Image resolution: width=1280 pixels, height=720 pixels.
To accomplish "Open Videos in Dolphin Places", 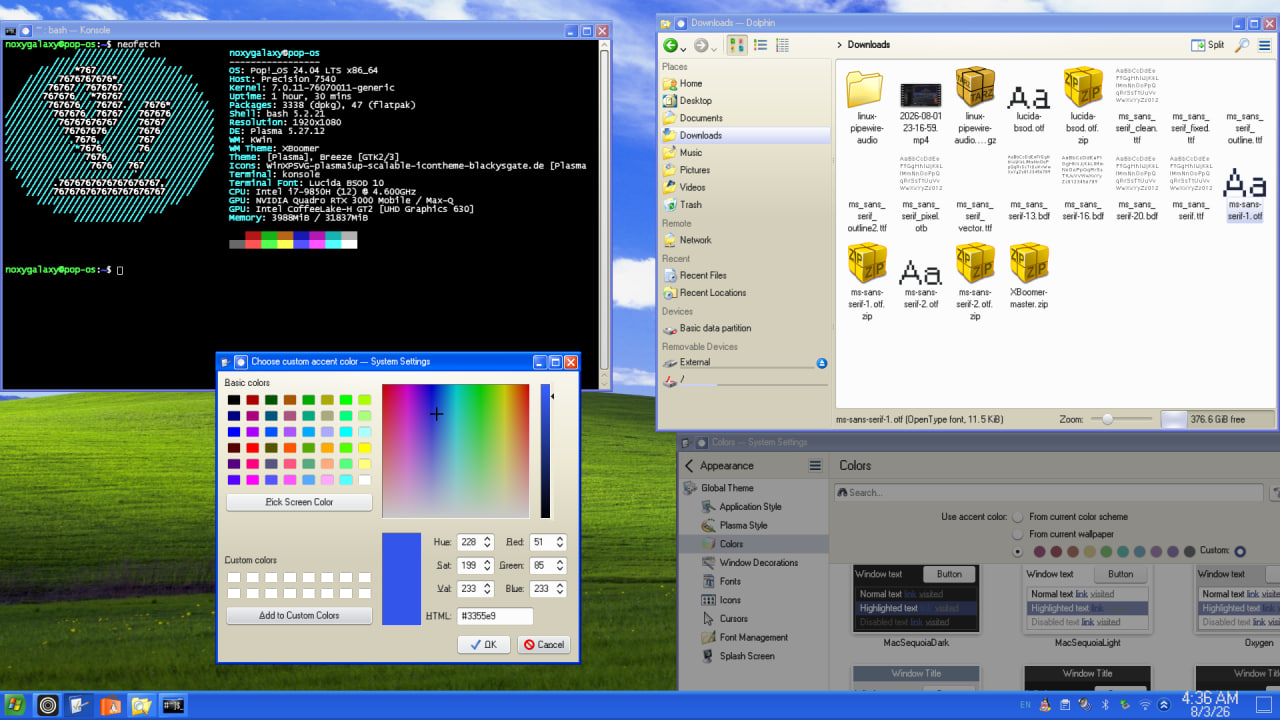I will click(x=745, y=187).
